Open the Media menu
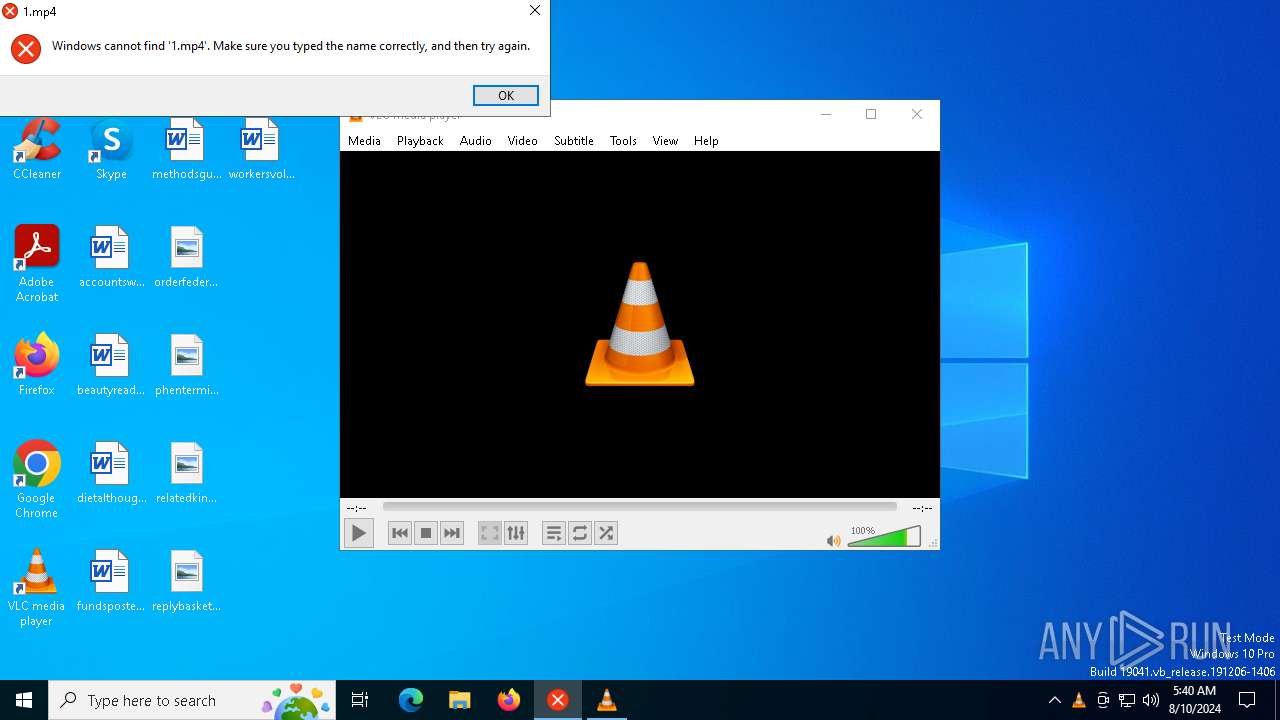1280x720 pixels. (x=364, y=141)
